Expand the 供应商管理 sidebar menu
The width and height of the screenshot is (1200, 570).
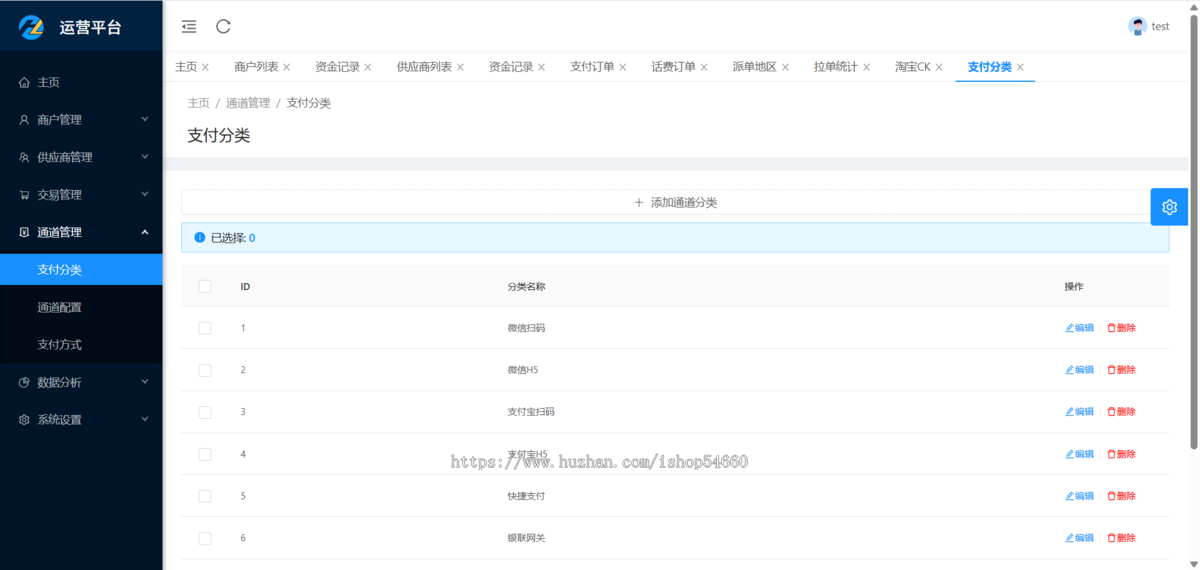tap(81, 157)
